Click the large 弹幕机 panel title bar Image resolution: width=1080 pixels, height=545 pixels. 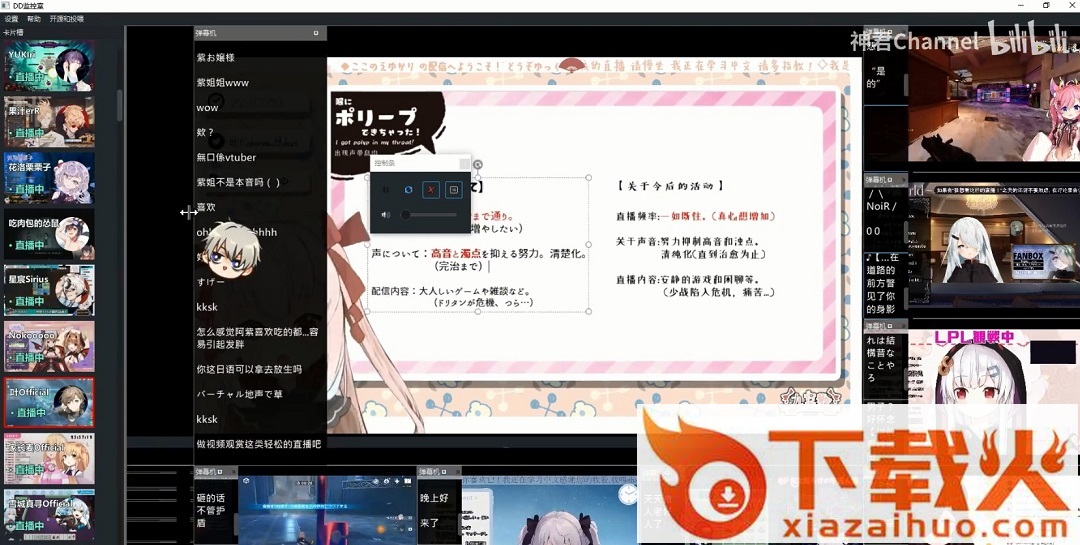pos(260,32)
